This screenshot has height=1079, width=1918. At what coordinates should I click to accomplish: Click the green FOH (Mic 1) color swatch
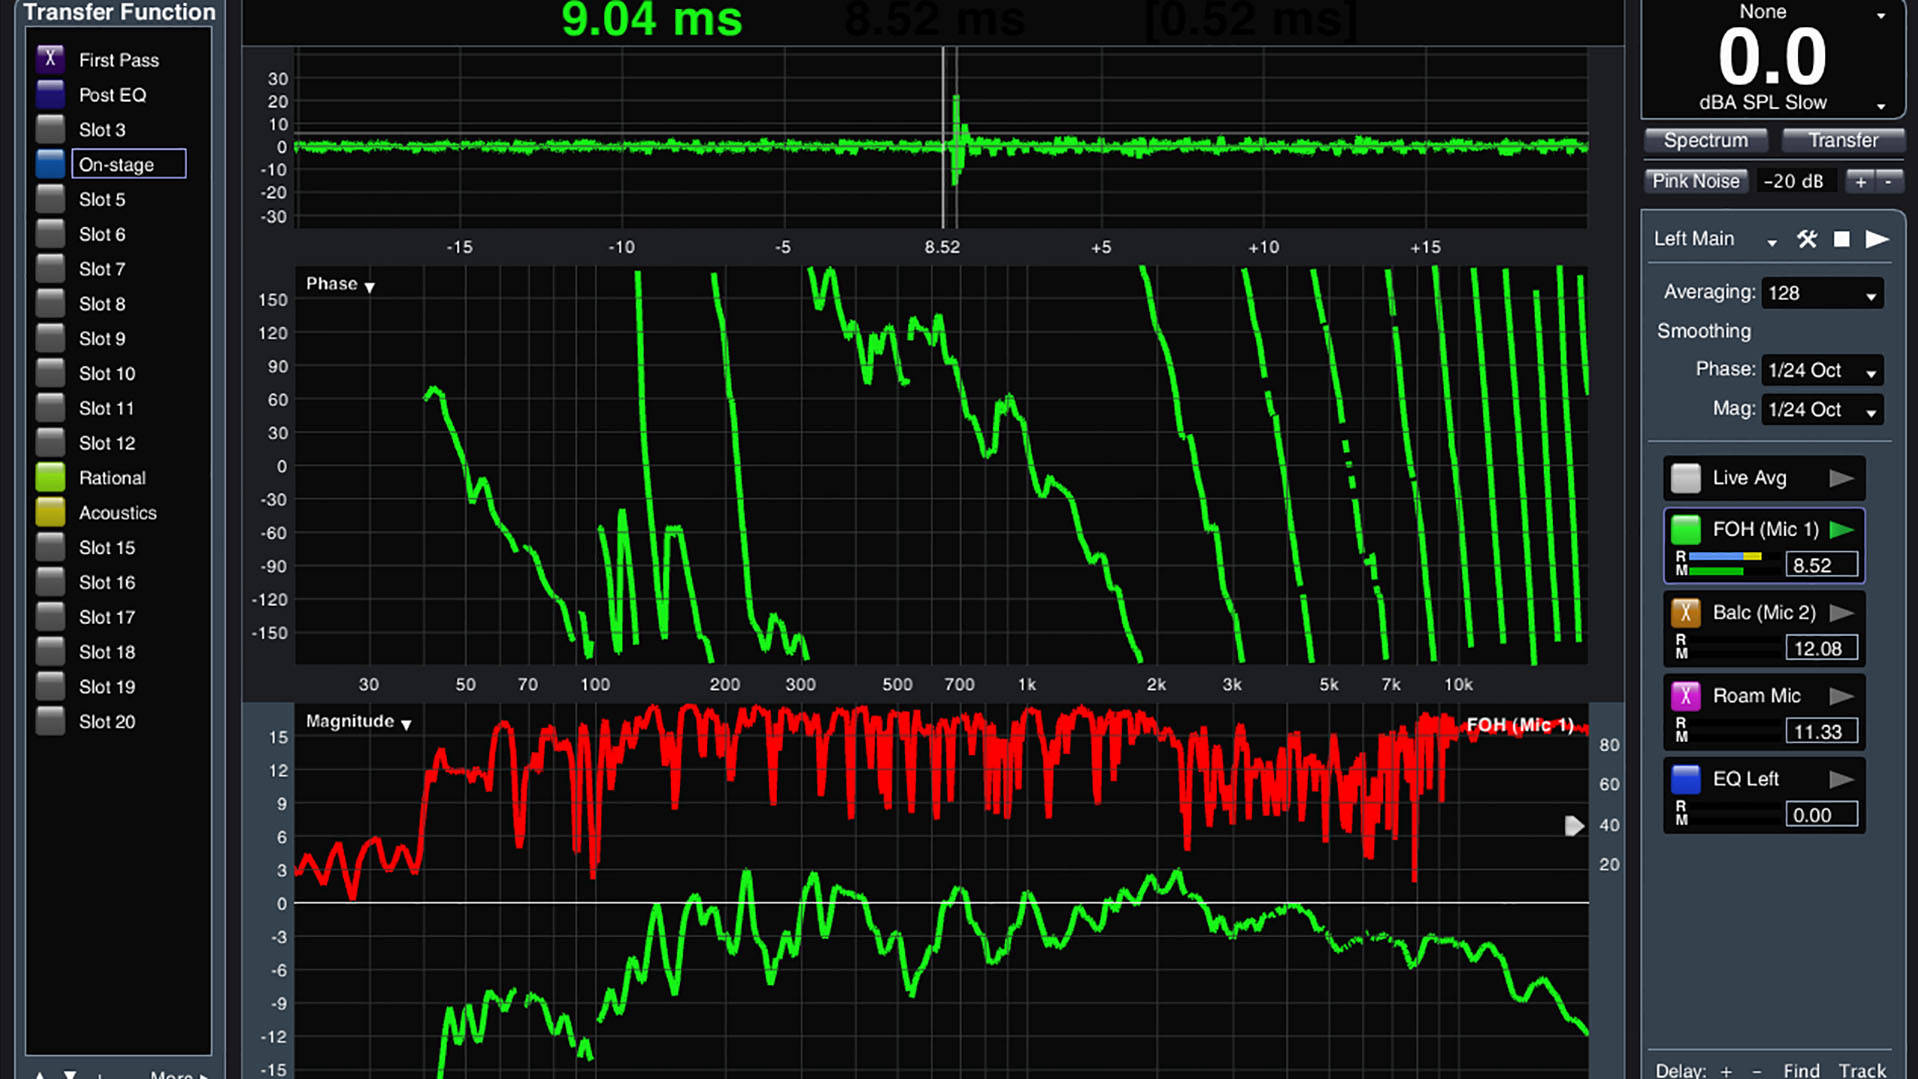1685,530
